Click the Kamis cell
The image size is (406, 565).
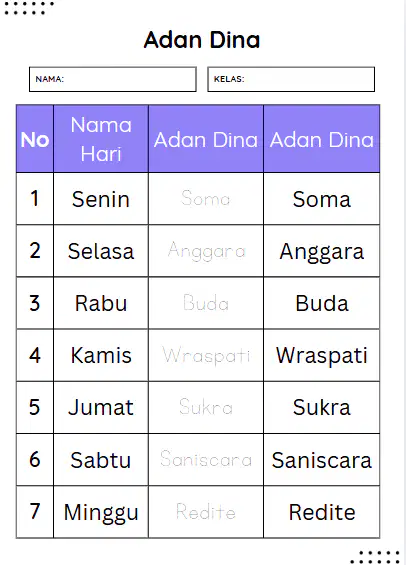click(101, 355)
